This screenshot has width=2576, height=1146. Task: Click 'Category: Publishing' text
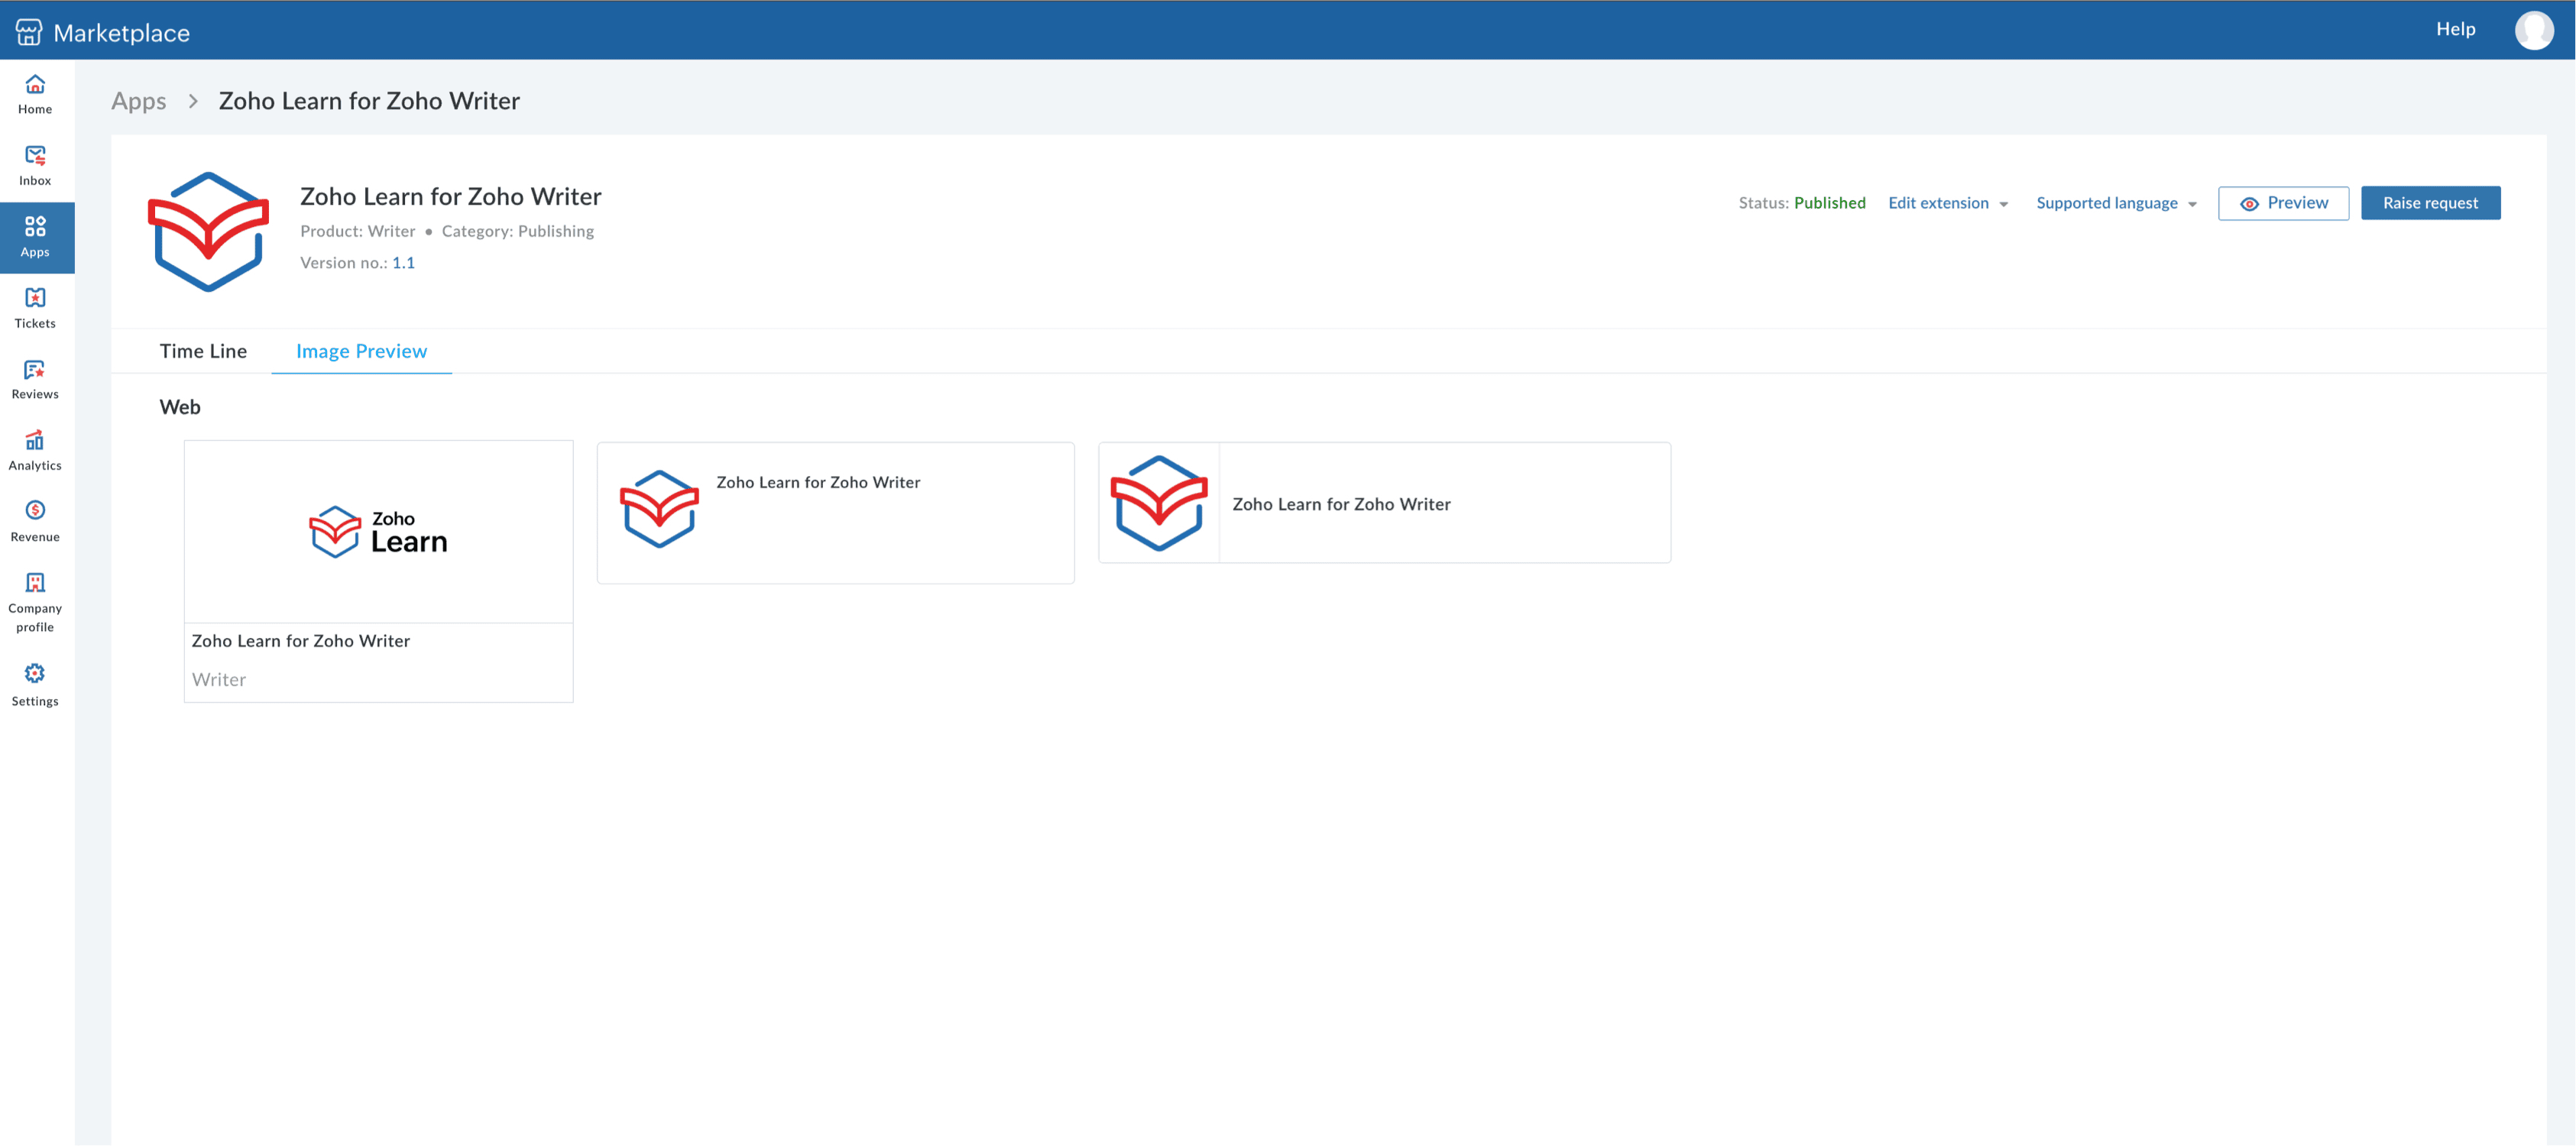517,231
